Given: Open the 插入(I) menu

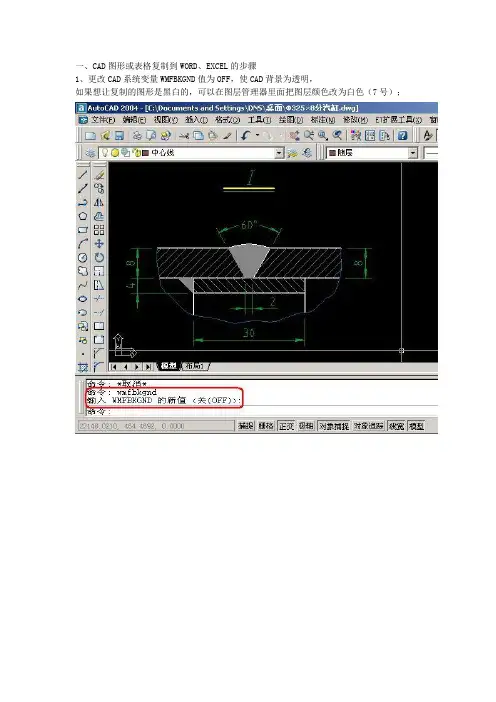Looking at the screenshot, I should (197, 120).
